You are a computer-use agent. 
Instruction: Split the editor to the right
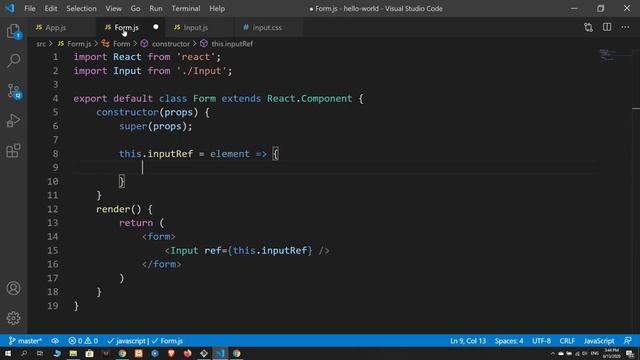coord(607,27)
